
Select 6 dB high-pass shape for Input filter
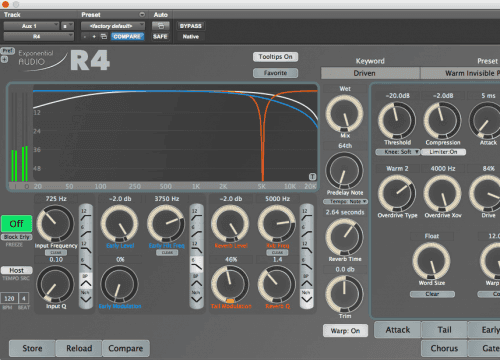pyautogui.click(x=86, y=231)
